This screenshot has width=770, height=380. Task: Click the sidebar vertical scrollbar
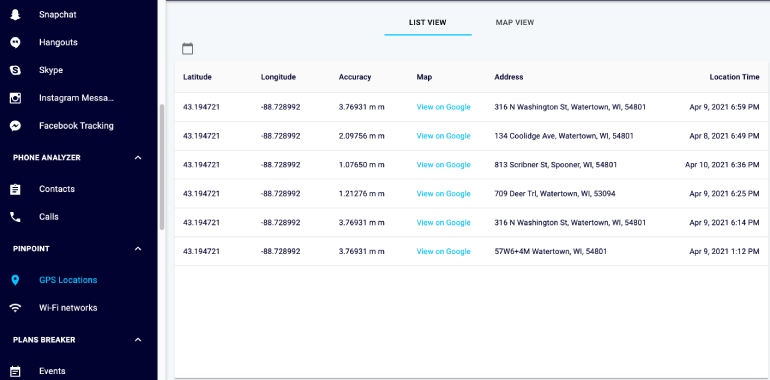click(162, 167)
